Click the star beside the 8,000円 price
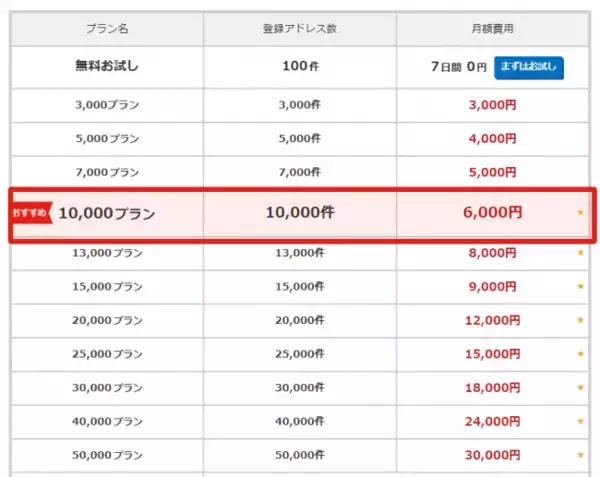This screenshot has height=477, width=600. [x=580, y=253]
